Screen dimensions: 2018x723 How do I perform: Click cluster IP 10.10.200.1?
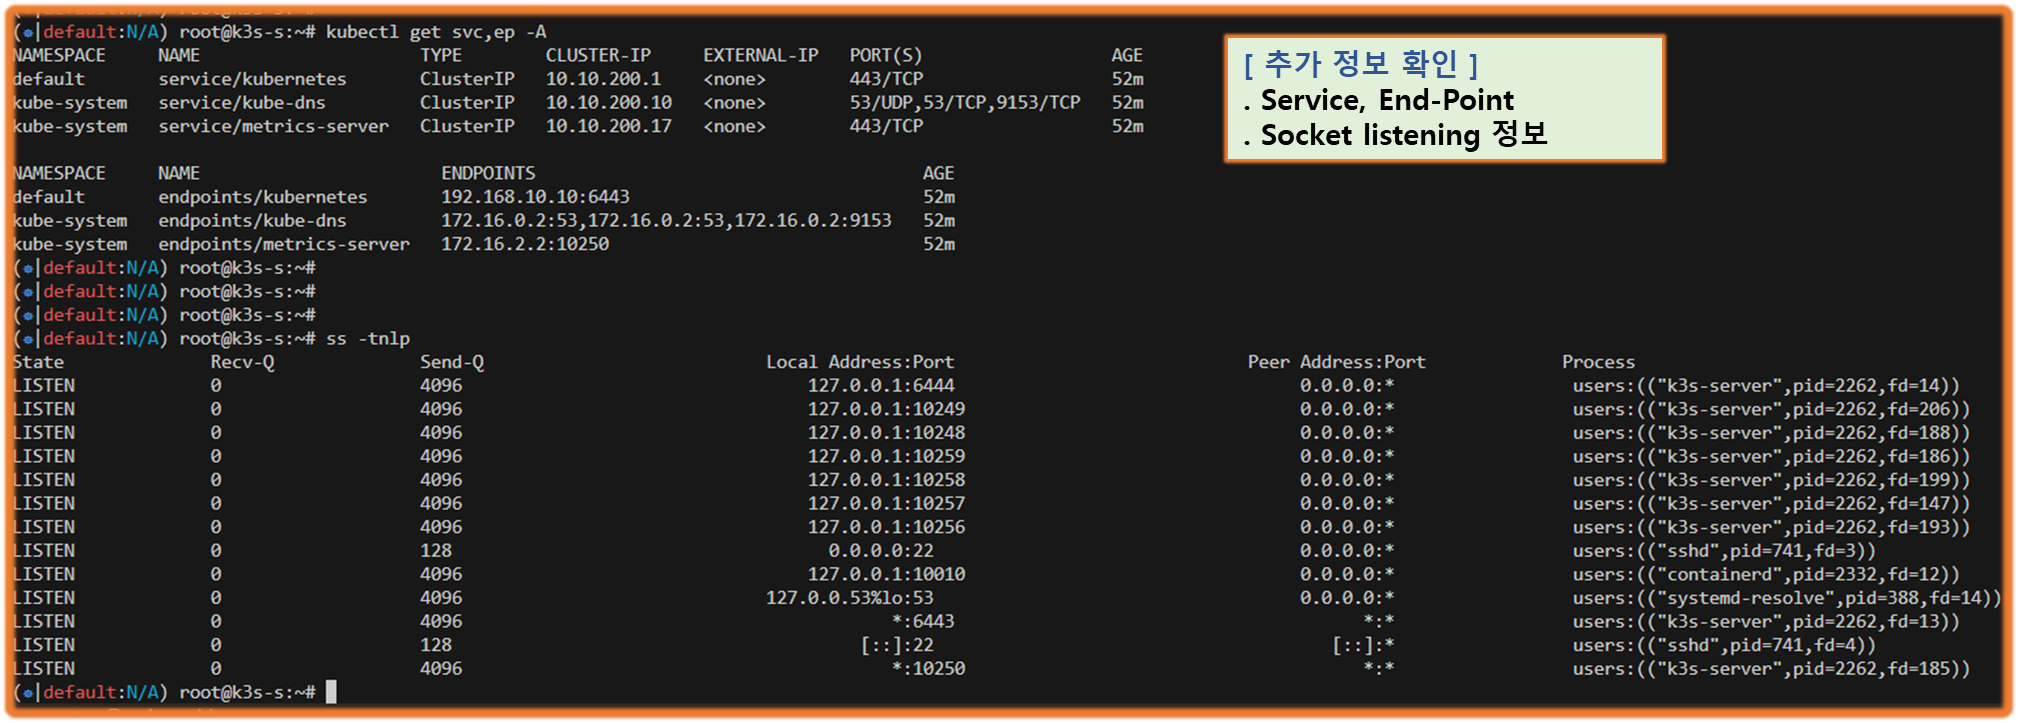(603, 79)
